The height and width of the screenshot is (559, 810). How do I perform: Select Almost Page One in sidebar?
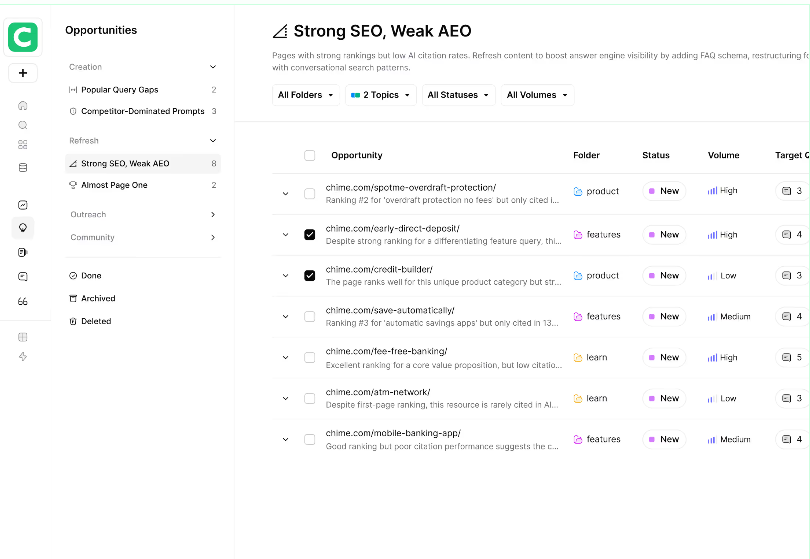tap(143, 185)
